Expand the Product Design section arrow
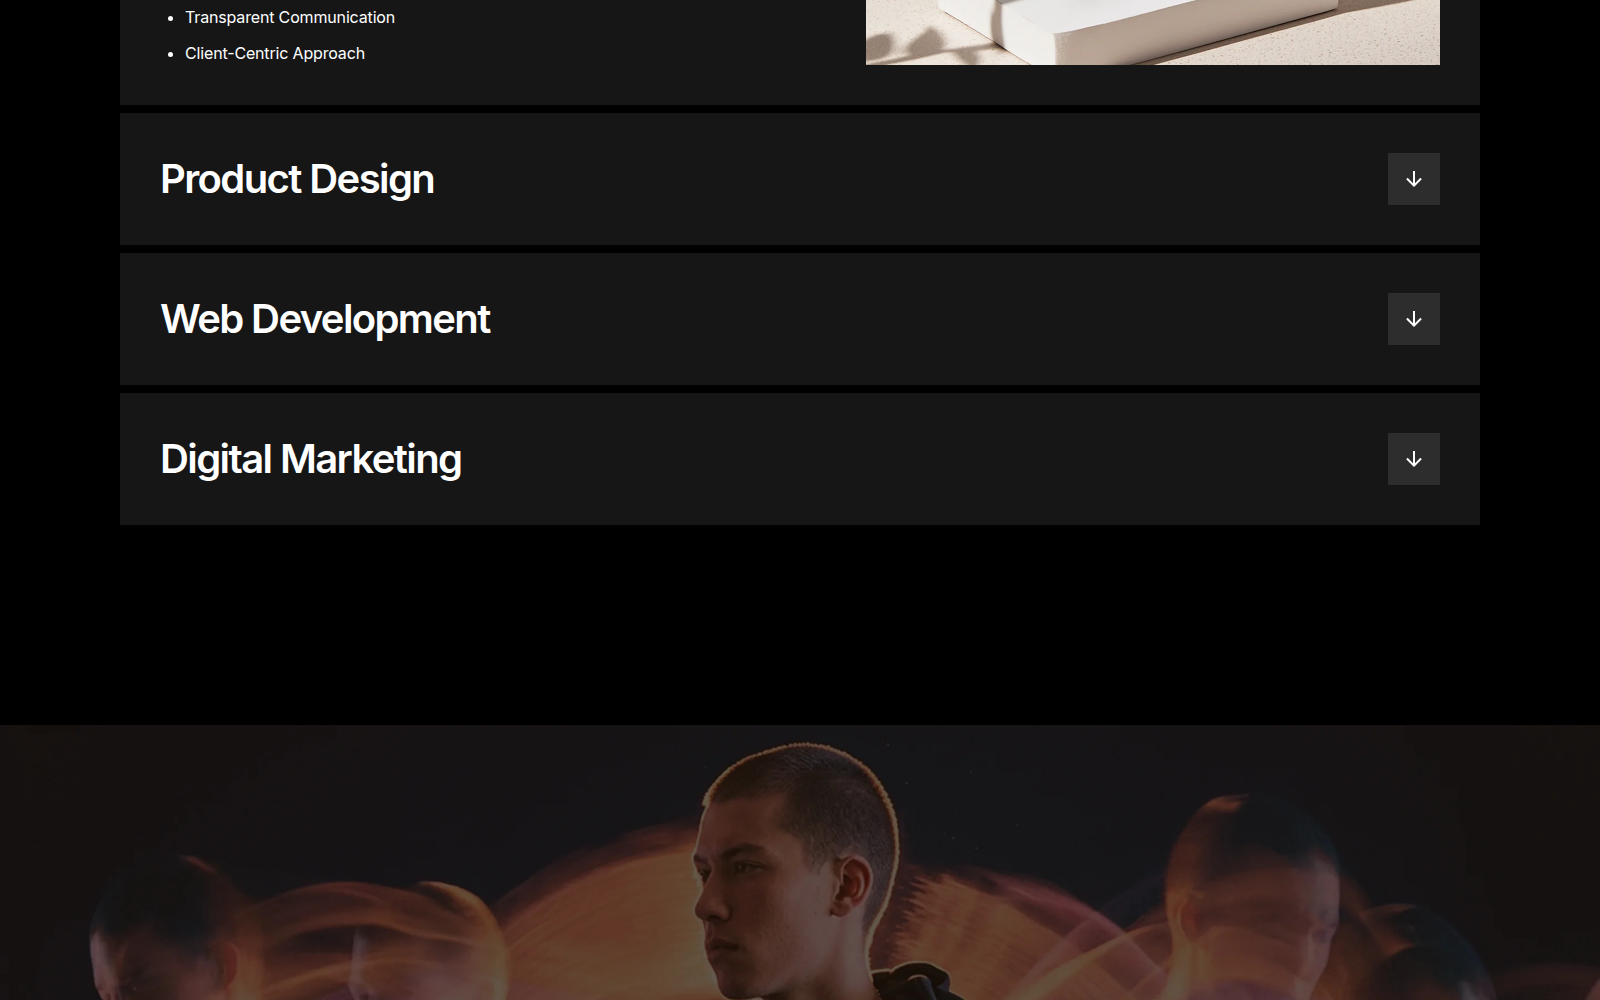 [x=1413, y=179]
